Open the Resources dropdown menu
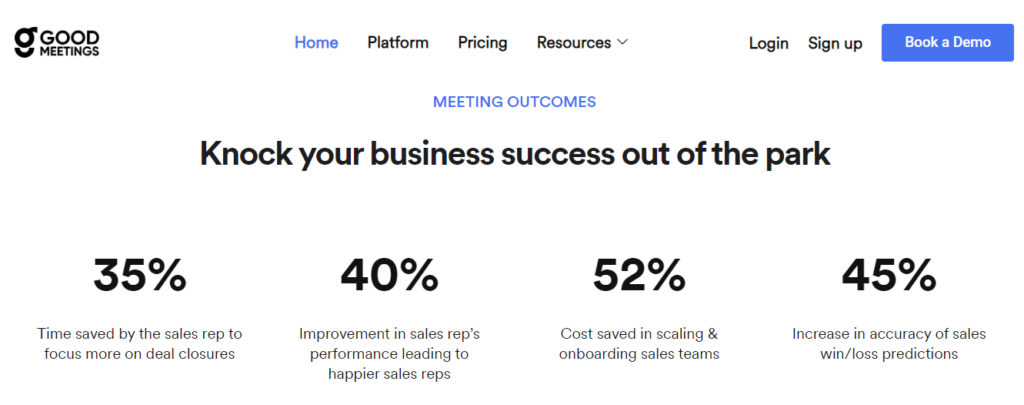 (574, 43)
